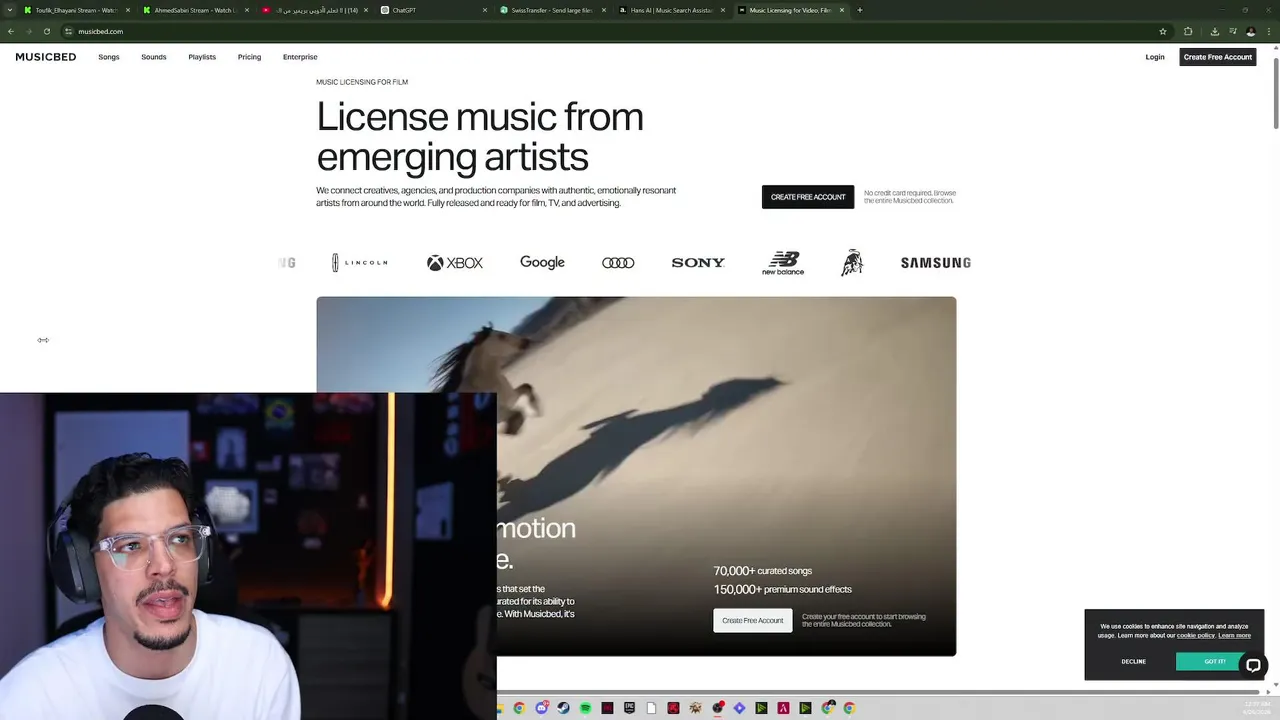Decline cookies in the cookie banner
This screenshot has height=720, width=1280.
pos(1133,662)
